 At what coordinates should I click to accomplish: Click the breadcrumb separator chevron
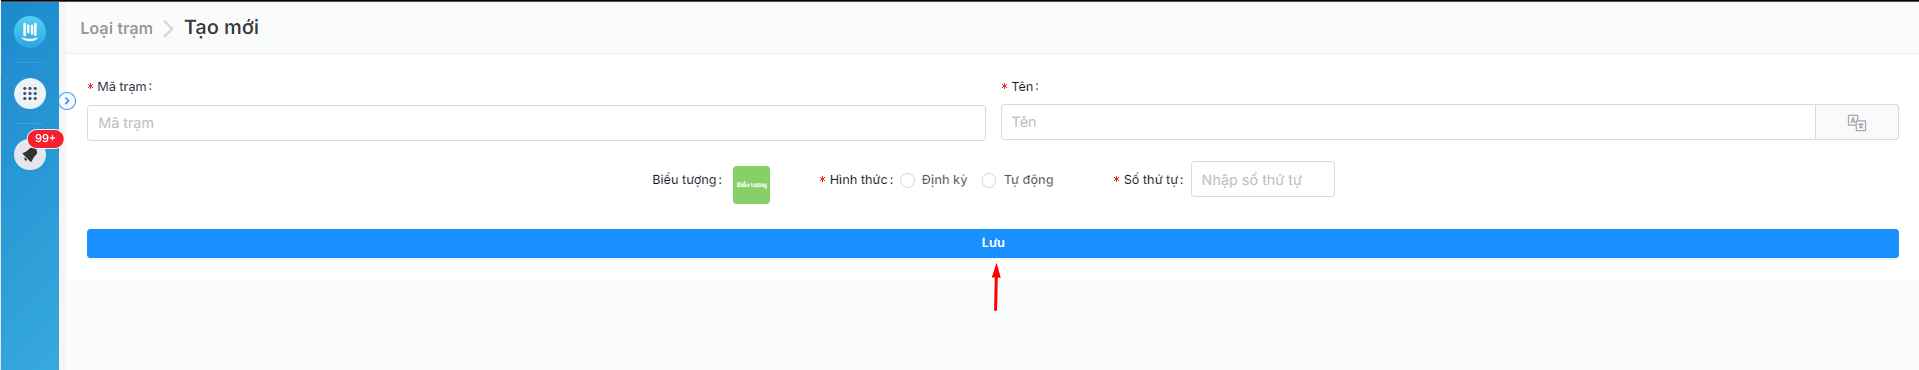(x=168, y=29)
